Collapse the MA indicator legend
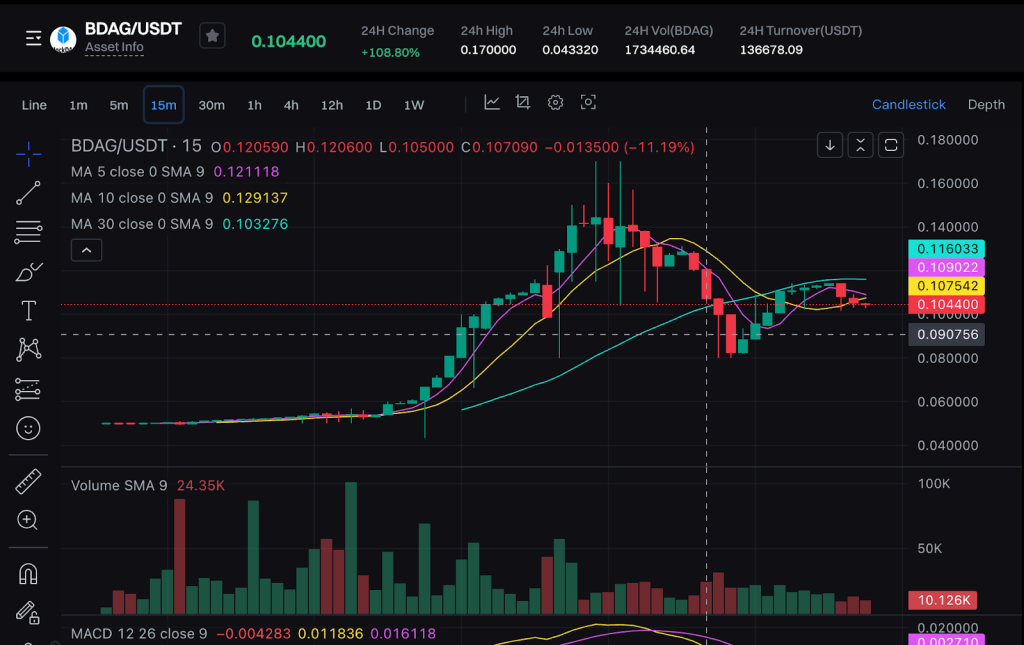This screenshot has height=645, width=1024. (x=86, y=250)
